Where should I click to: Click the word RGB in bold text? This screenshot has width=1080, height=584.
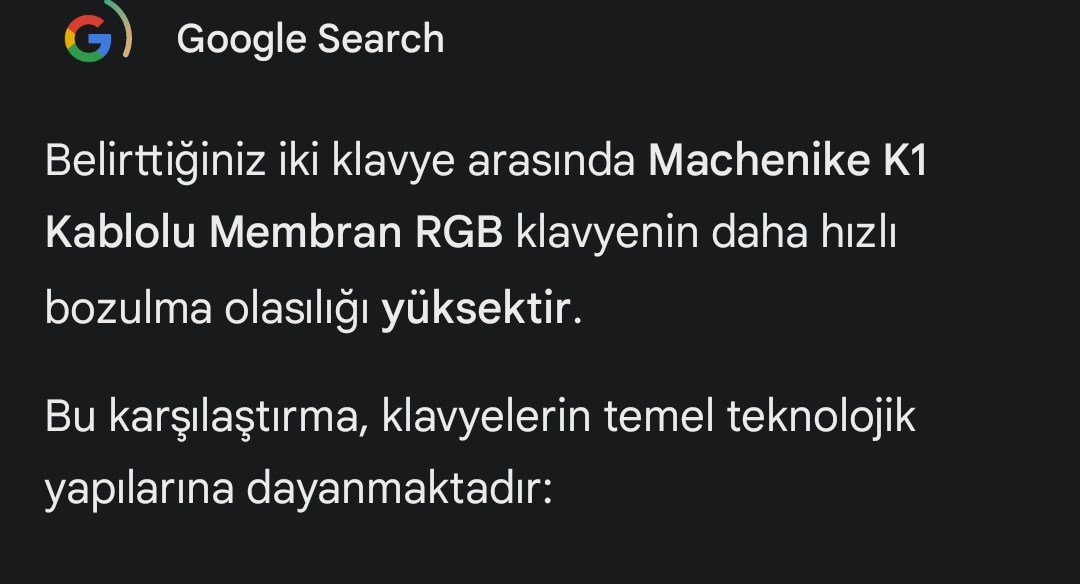[x=459, y=232]
